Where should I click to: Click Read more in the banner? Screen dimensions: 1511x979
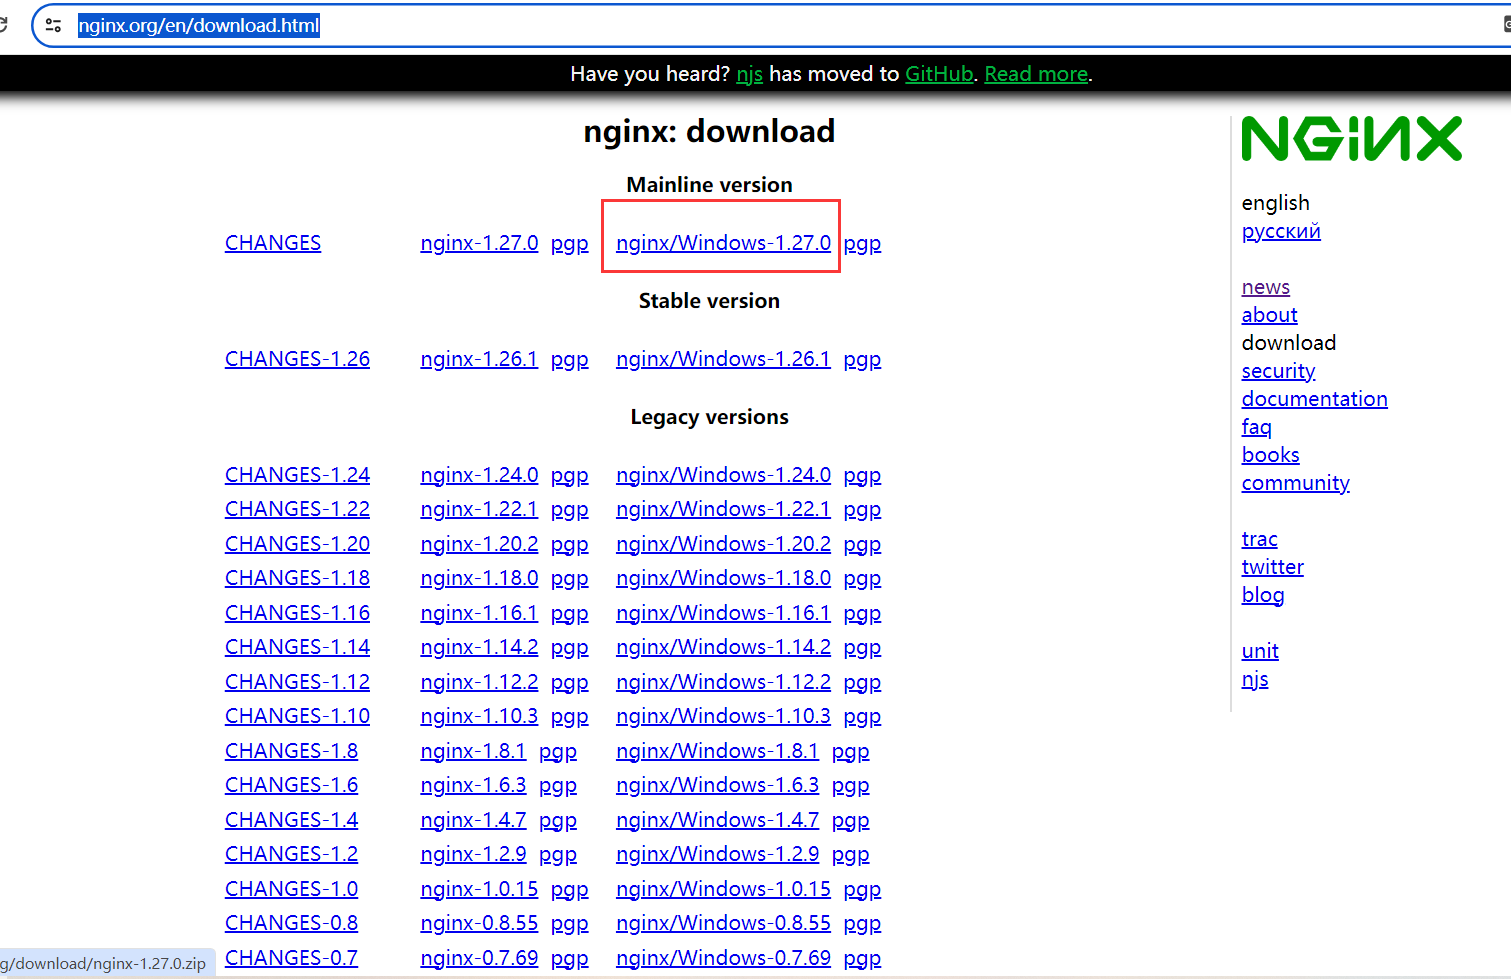pos(1036,74)
